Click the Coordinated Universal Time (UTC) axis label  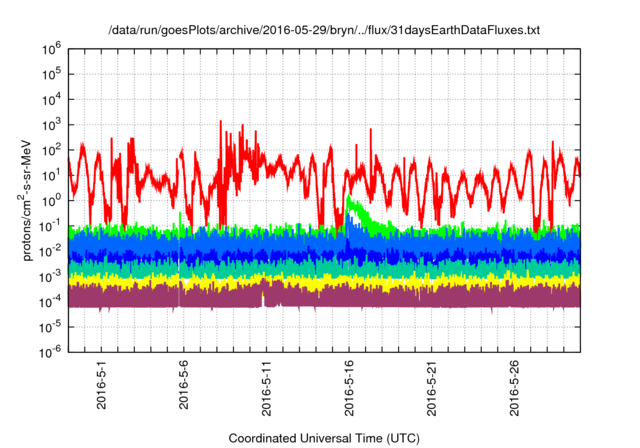coord(324,438)
